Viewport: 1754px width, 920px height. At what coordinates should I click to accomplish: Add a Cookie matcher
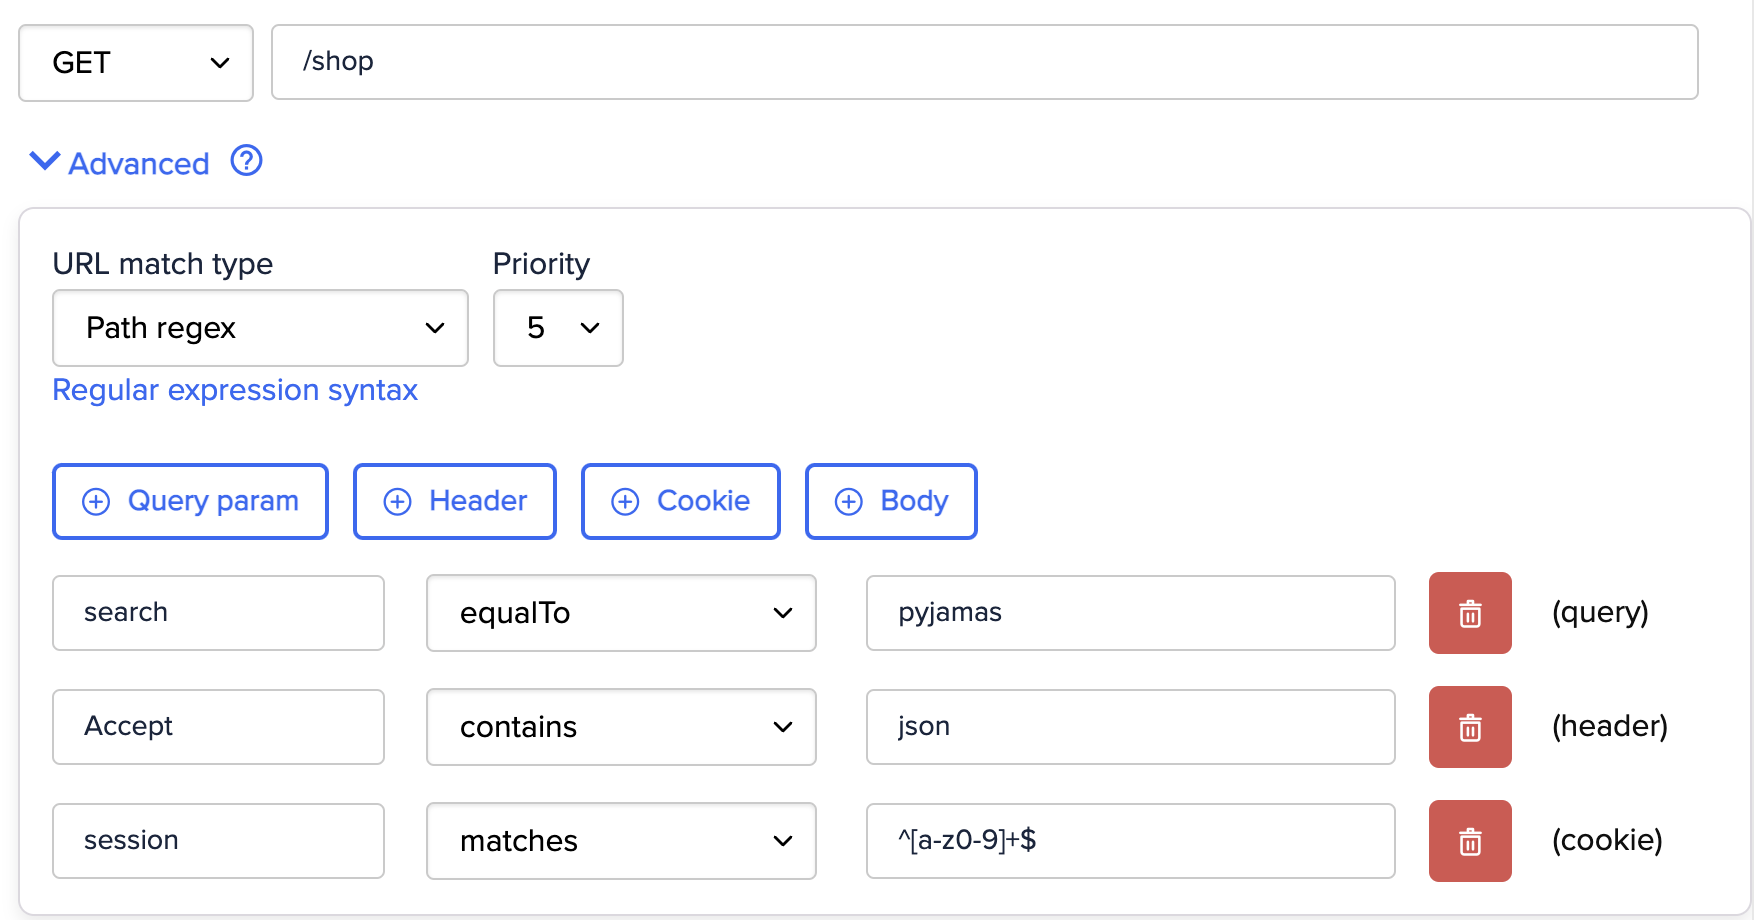(681, 501)
